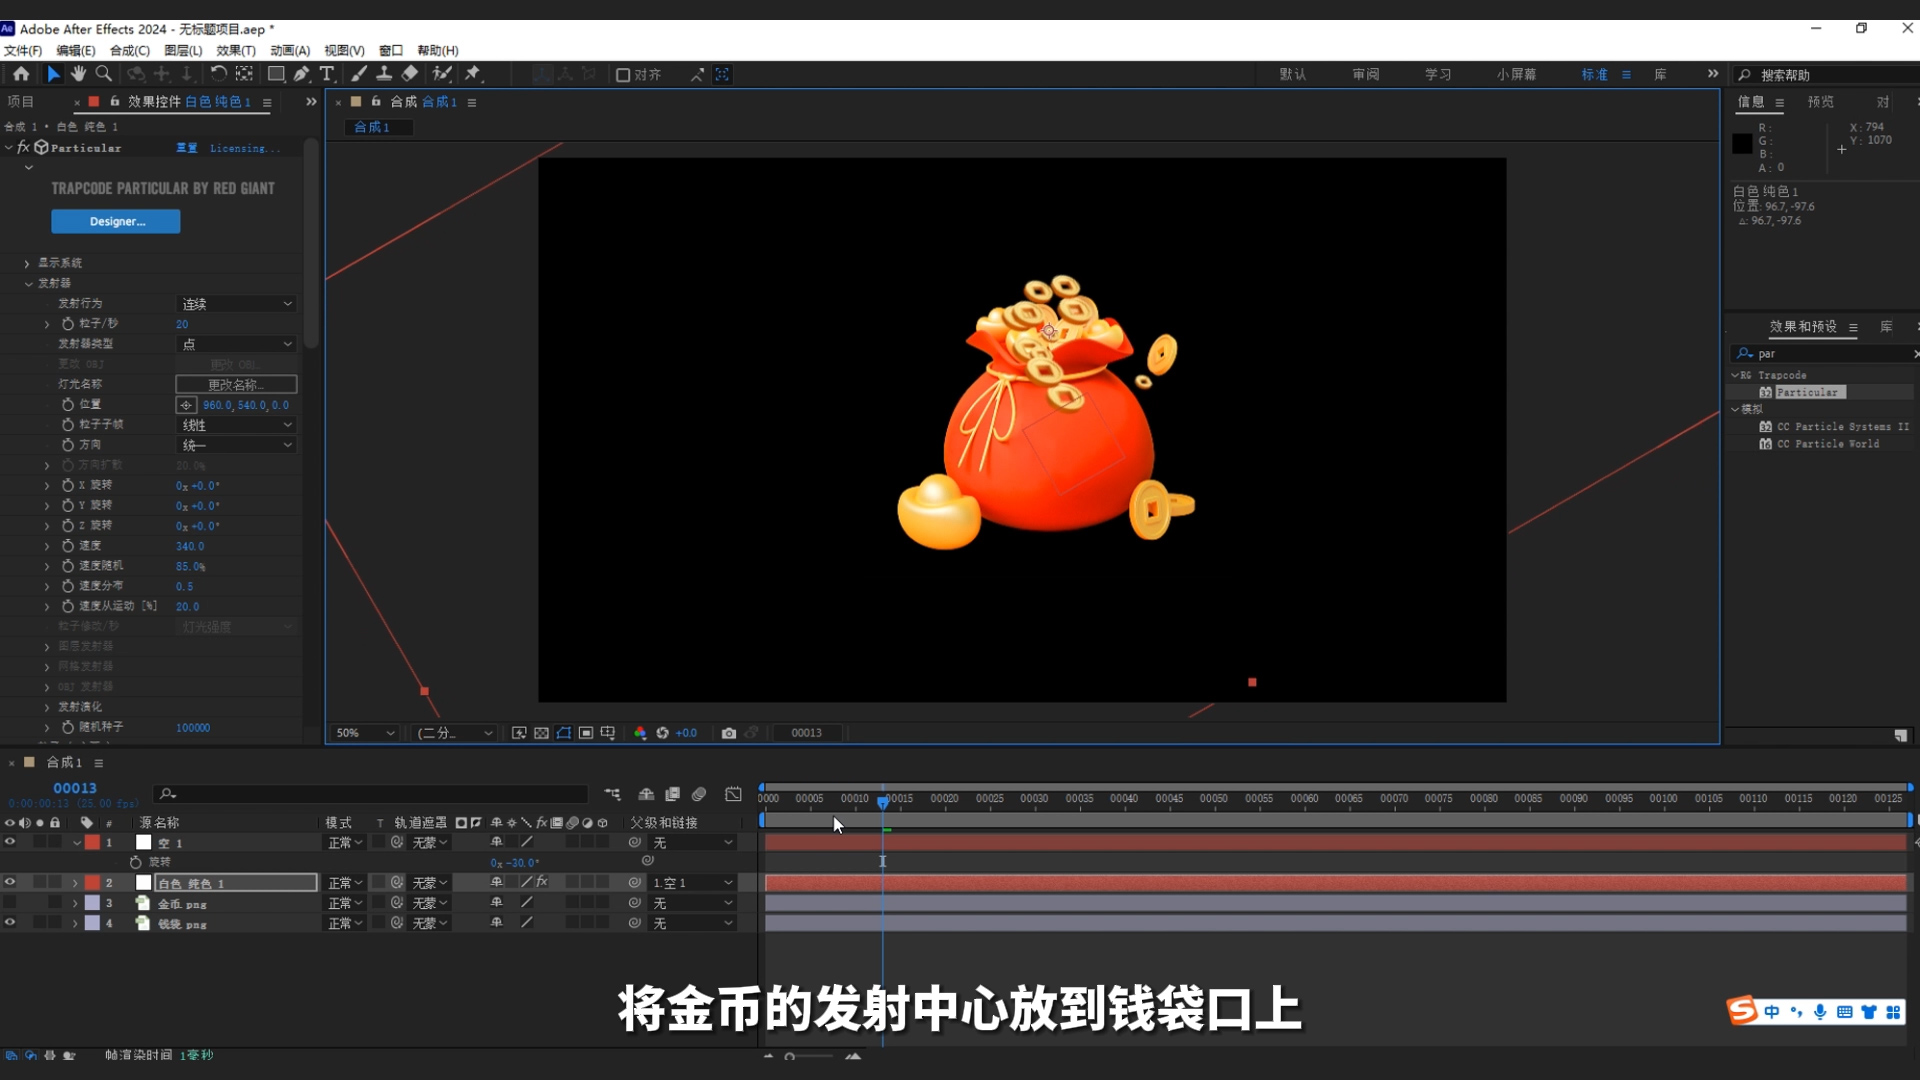This screenshot has height=1080, width=1920.
Task: Select the CC Particle World effect preset
Action: [1830, 443]
